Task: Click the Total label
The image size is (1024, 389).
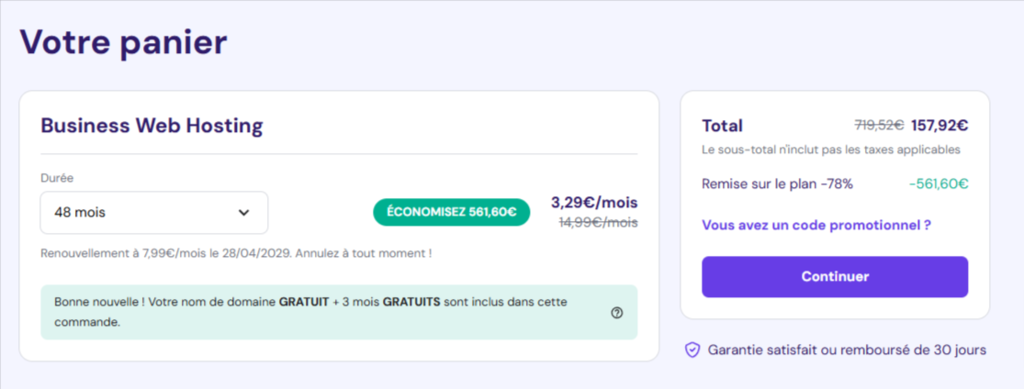Action: 722,126
